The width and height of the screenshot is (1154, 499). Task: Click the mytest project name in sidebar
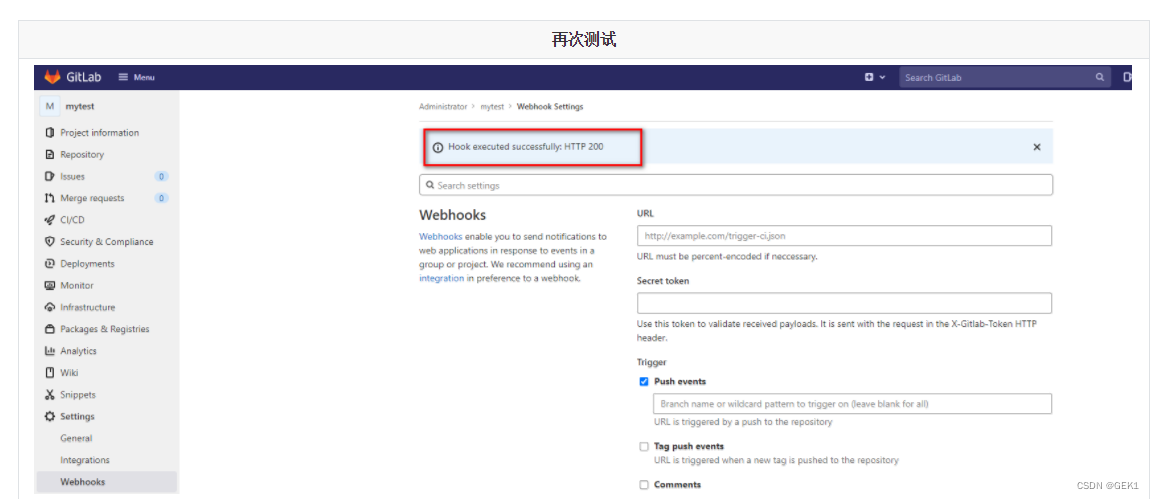79,106
